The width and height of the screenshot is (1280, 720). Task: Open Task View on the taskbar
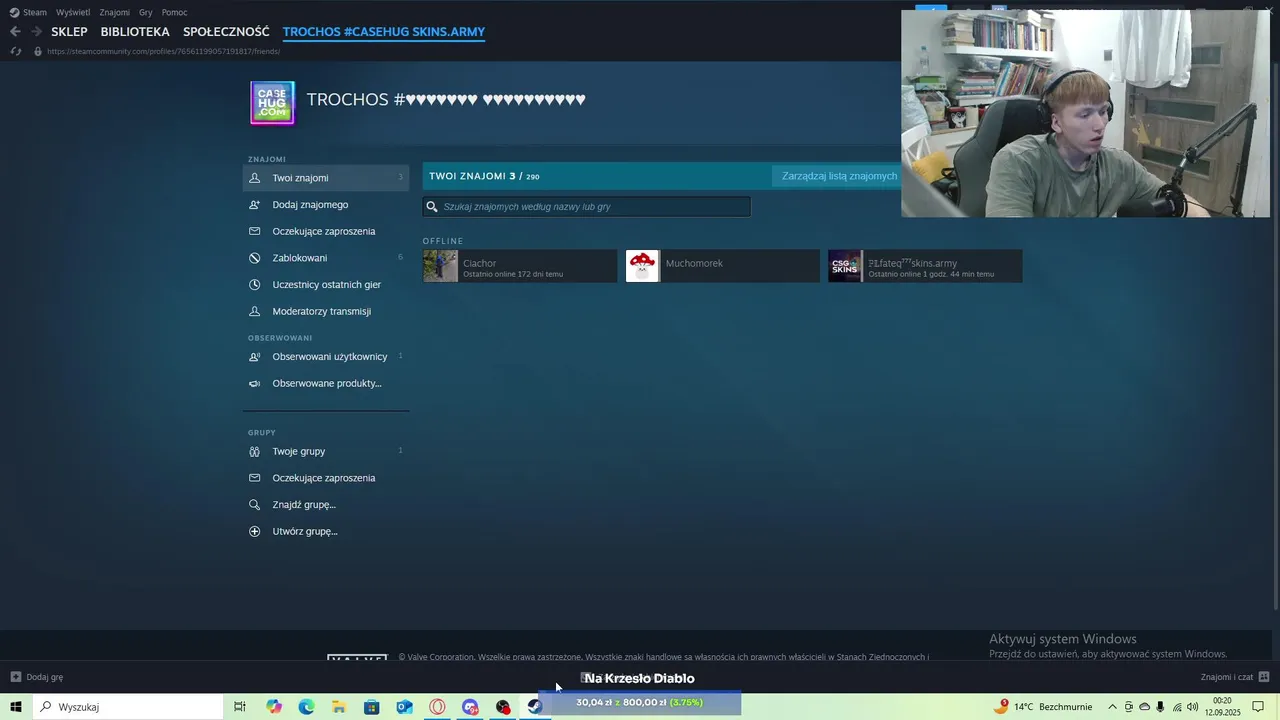(x=240, y=707)
